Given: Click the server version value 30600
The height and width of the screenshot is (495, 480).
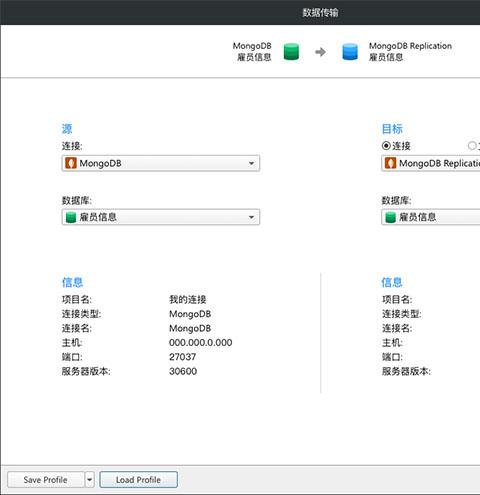Looking at the screenshot, I should point(183,371).
